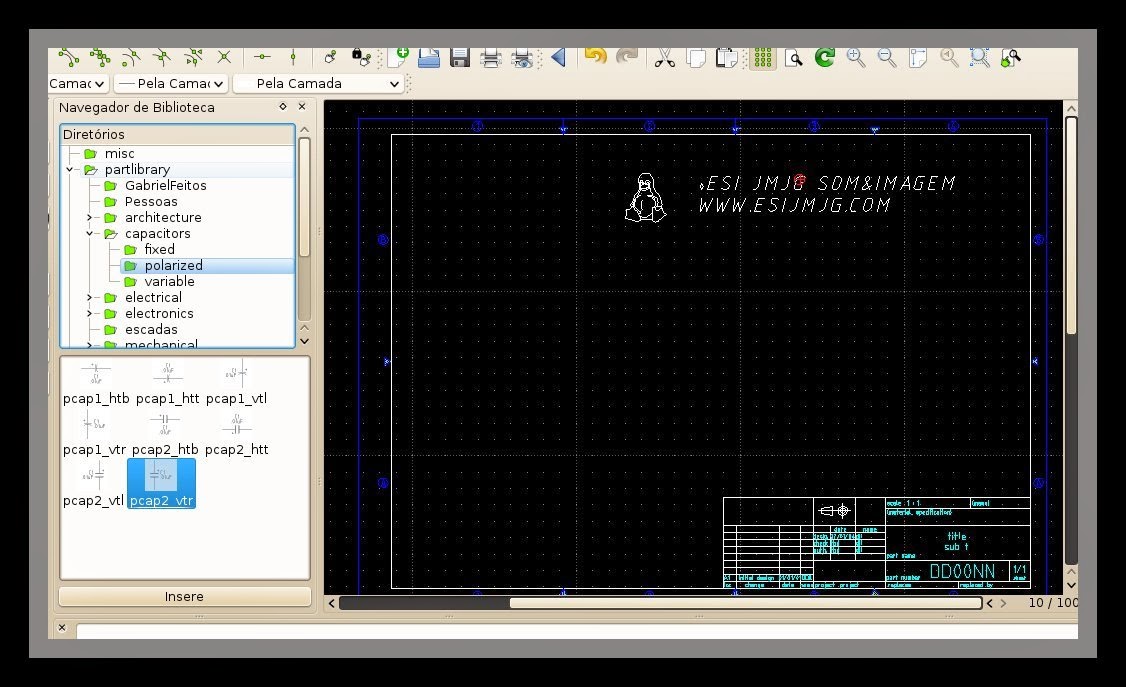Screen dimensions: 1126x687
Task: Redo the last undone action
Action: tap(627, 57)
